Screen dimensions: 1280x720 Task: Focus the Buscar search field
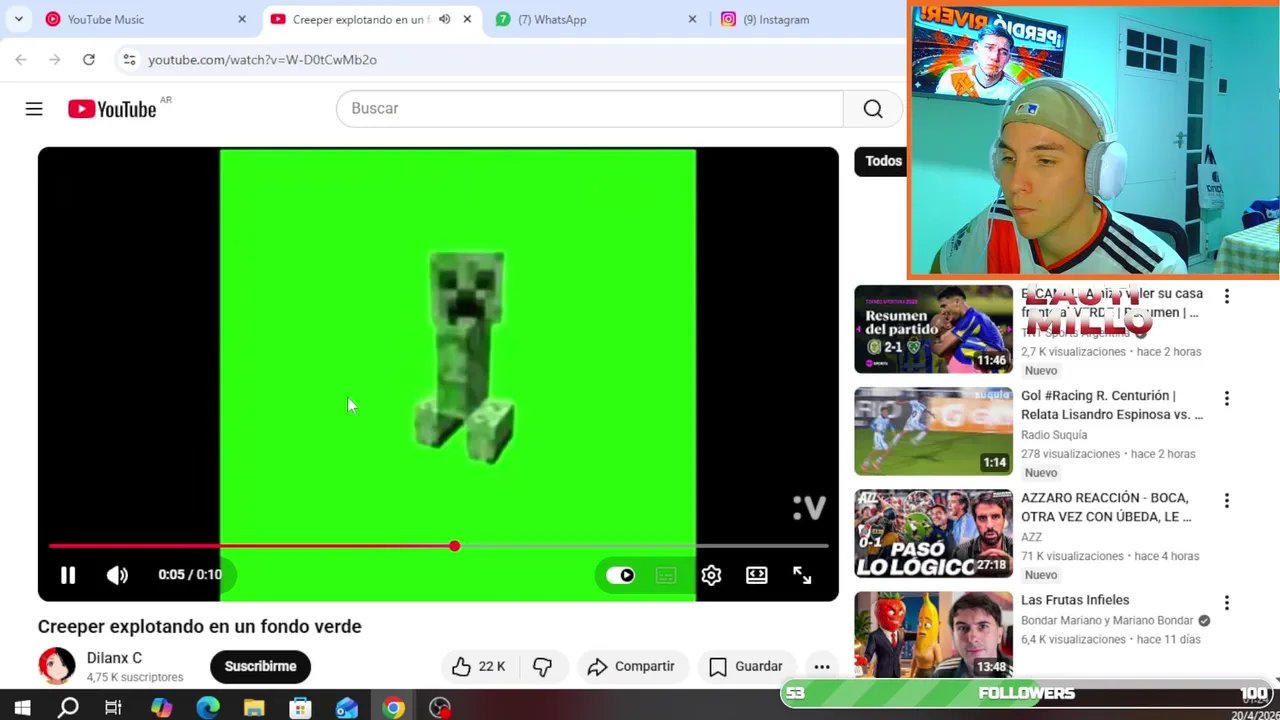[x=590, y=108]
